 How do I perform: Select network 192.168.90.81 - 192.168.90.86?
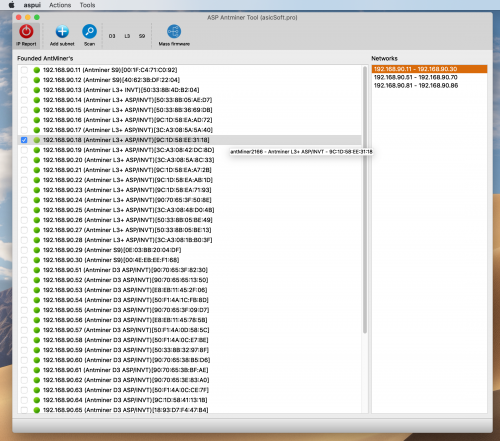tap(429, 86)
